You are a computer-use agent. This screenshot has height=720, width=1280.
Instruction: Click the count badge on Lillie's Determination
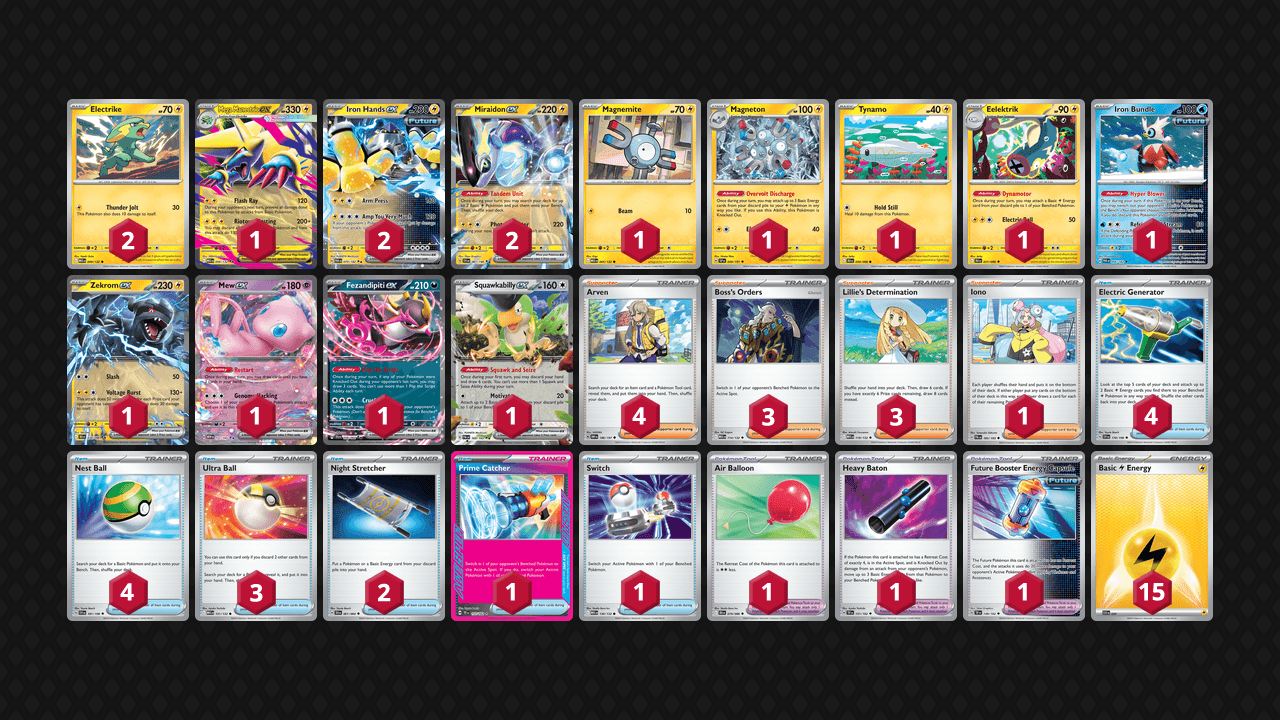896,417
